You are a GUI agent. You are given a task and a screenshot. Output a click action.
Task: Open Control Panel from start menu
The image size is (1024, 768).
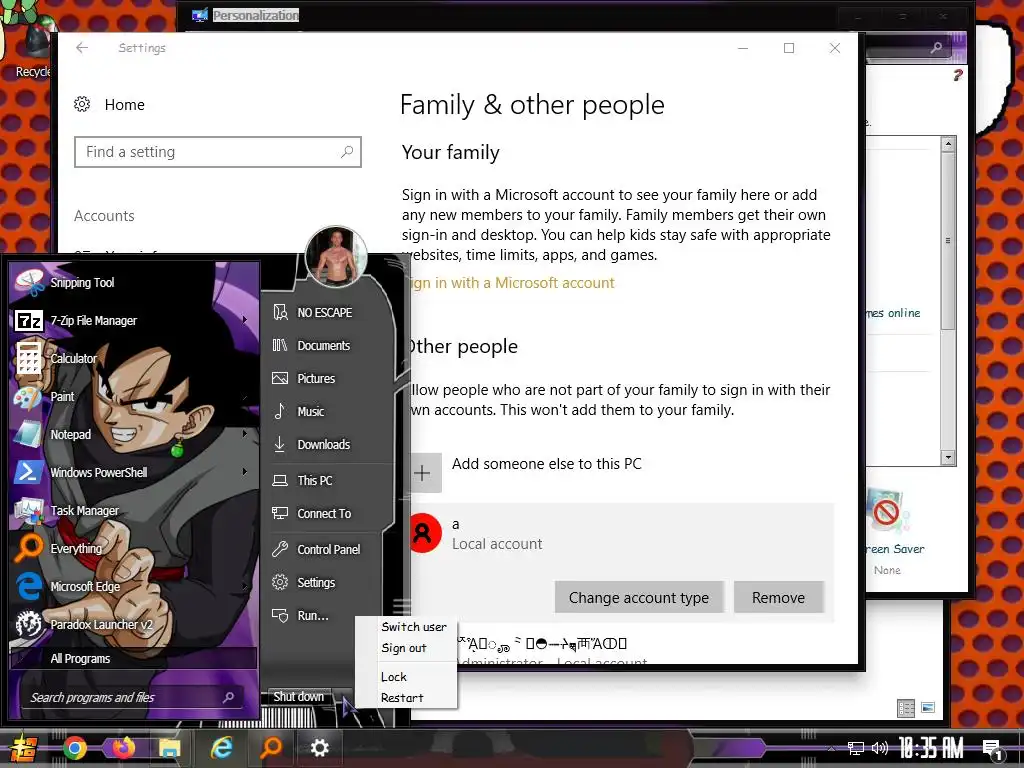[x=327, y=550]
